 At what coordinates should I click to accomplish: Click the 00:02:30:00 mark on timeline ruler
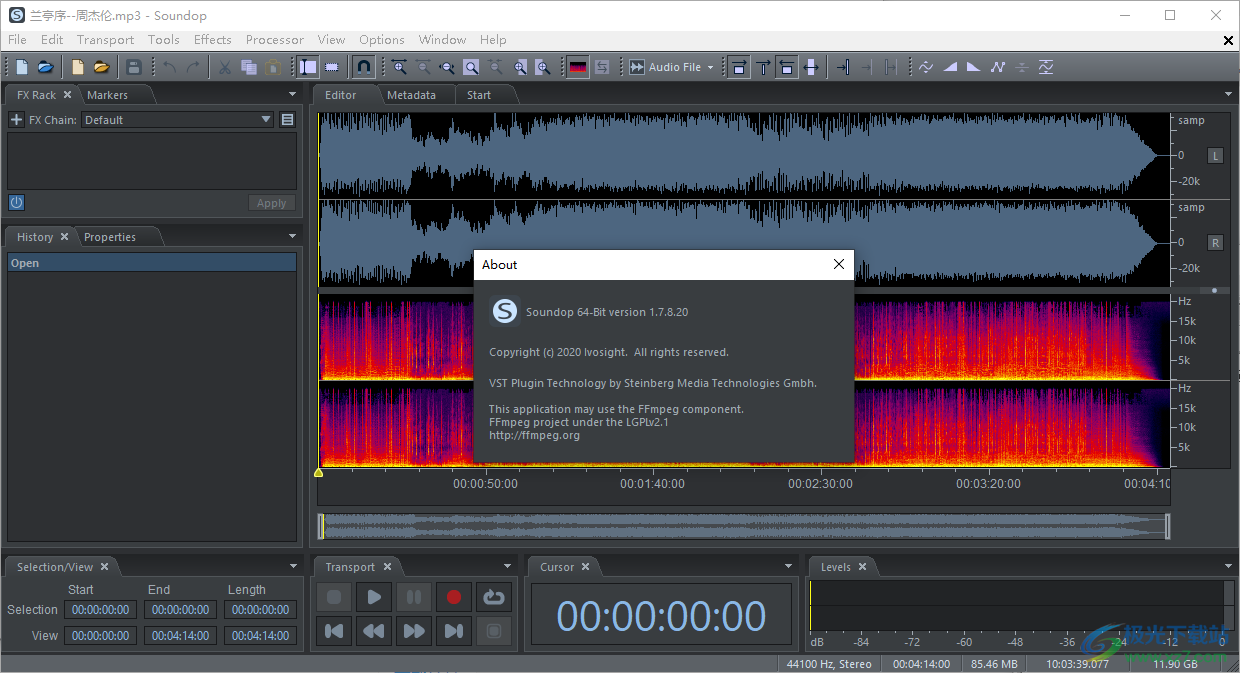click(820, 483)
